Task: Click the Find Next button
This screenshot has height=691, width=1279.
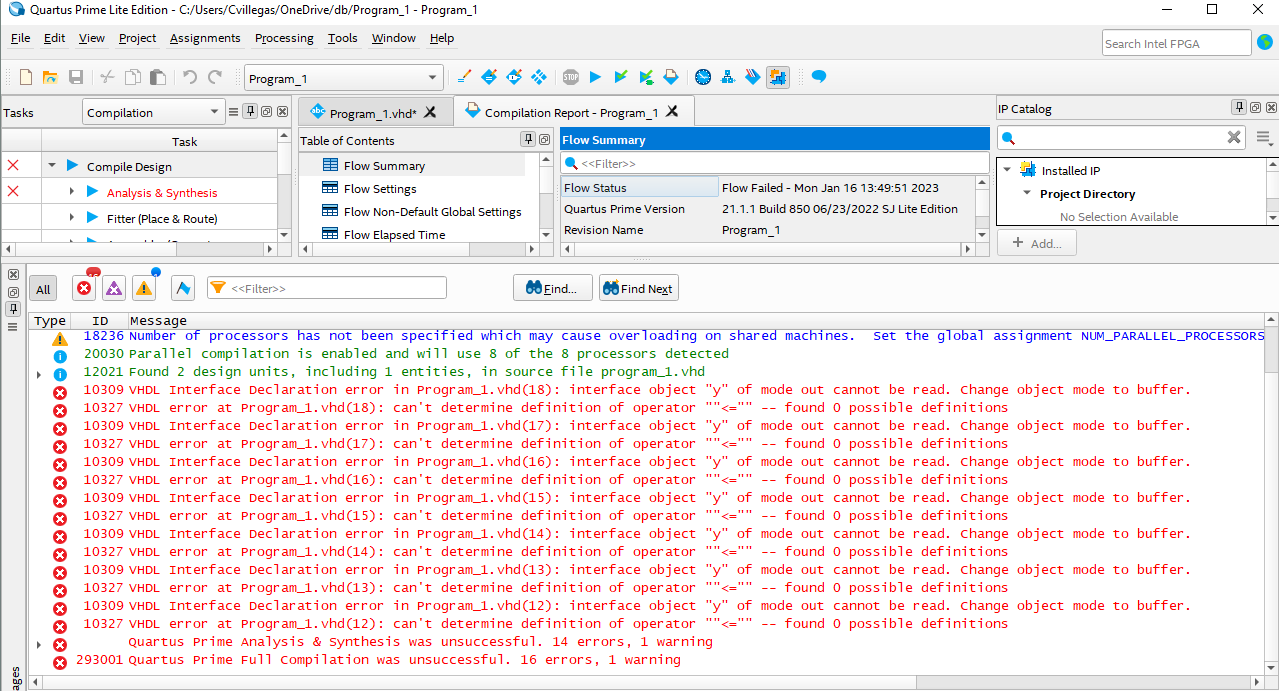Action: point(638,288)
